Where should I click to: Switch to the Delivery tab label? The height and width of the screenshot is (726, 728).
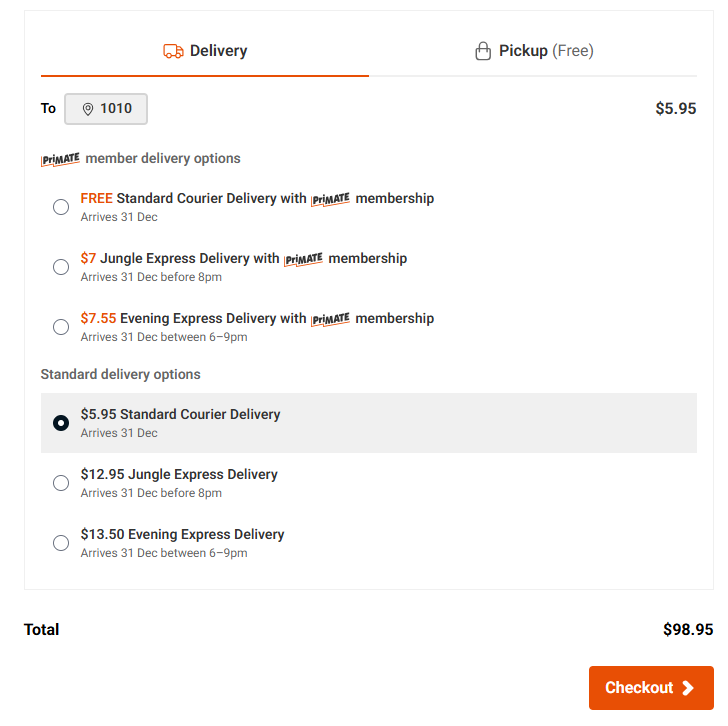point(218,51)
